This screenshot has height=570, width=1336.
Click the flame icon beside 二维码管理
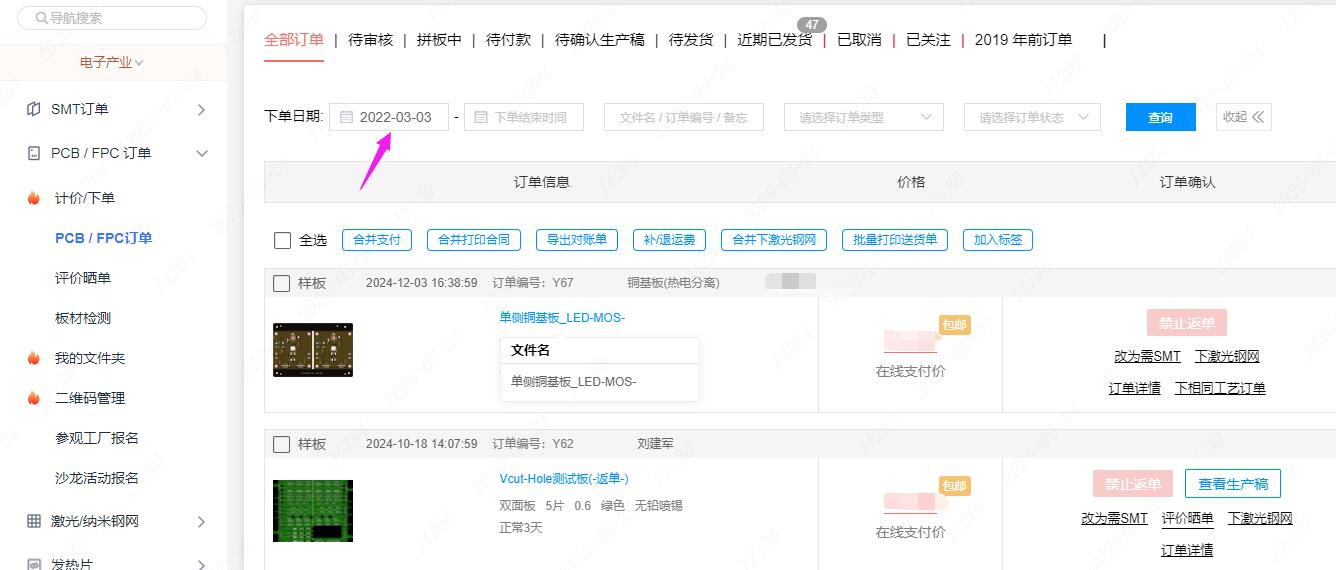(34, 398)
